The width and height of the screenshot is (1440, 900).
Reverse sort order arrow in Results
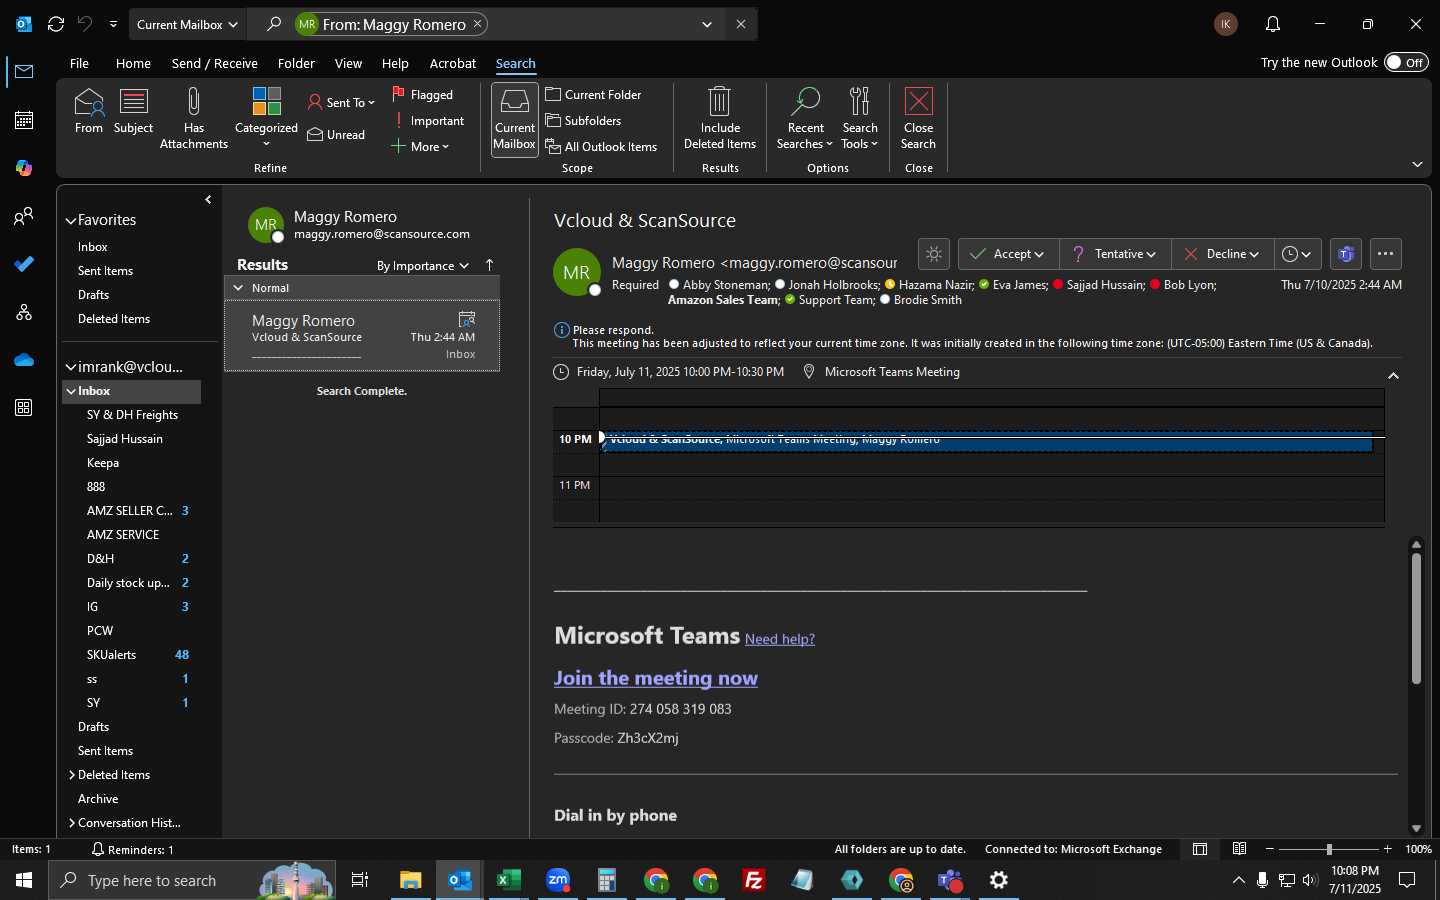pos(489,265)
